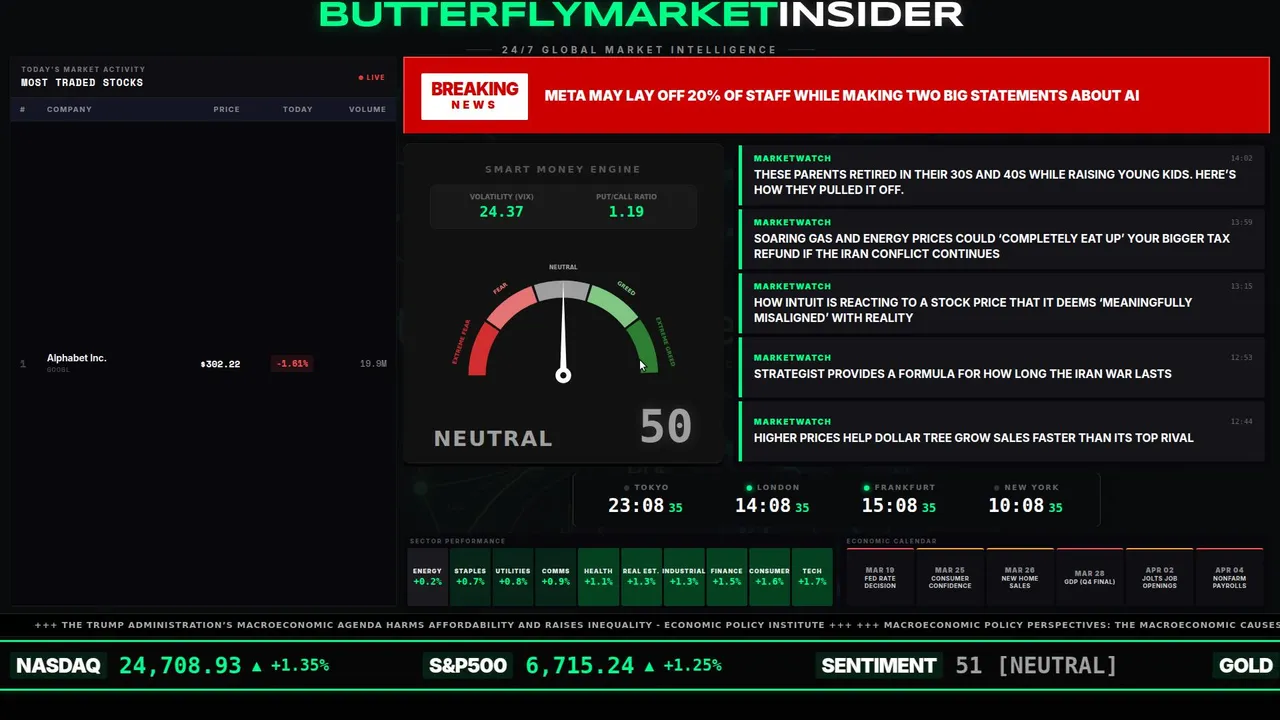Click the 51 [NEUTRAL] sentiment reading
Viewport: 1280px width, 720px height.
point(1036,665)
